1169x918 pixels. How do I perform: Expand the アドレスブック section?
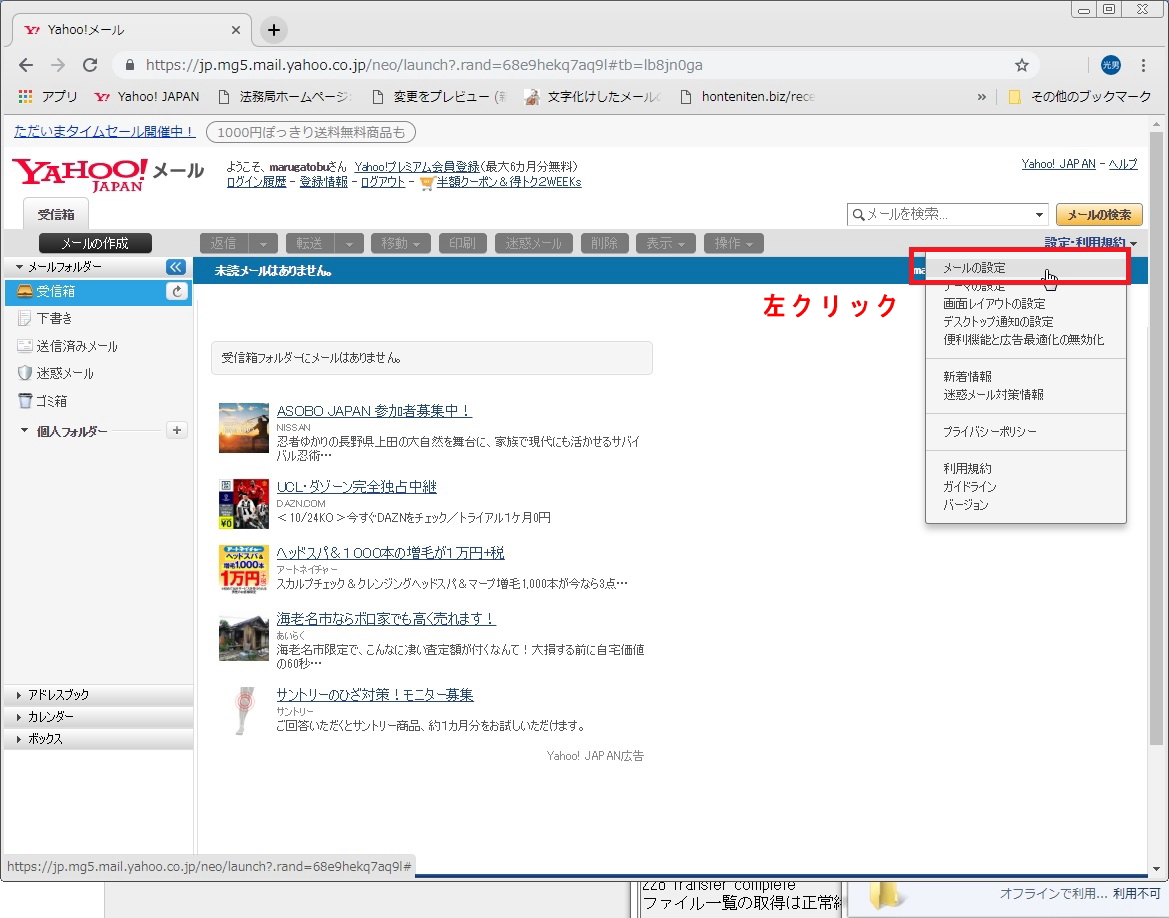58,695
